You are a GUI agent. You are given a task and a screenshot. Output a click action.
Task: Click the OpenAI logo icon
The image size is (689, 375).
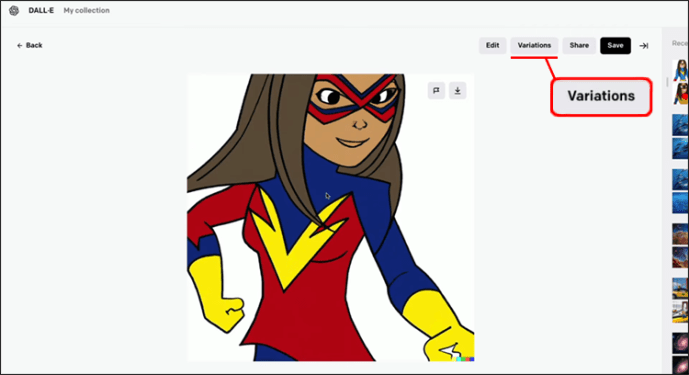click(x=14, y=11)
